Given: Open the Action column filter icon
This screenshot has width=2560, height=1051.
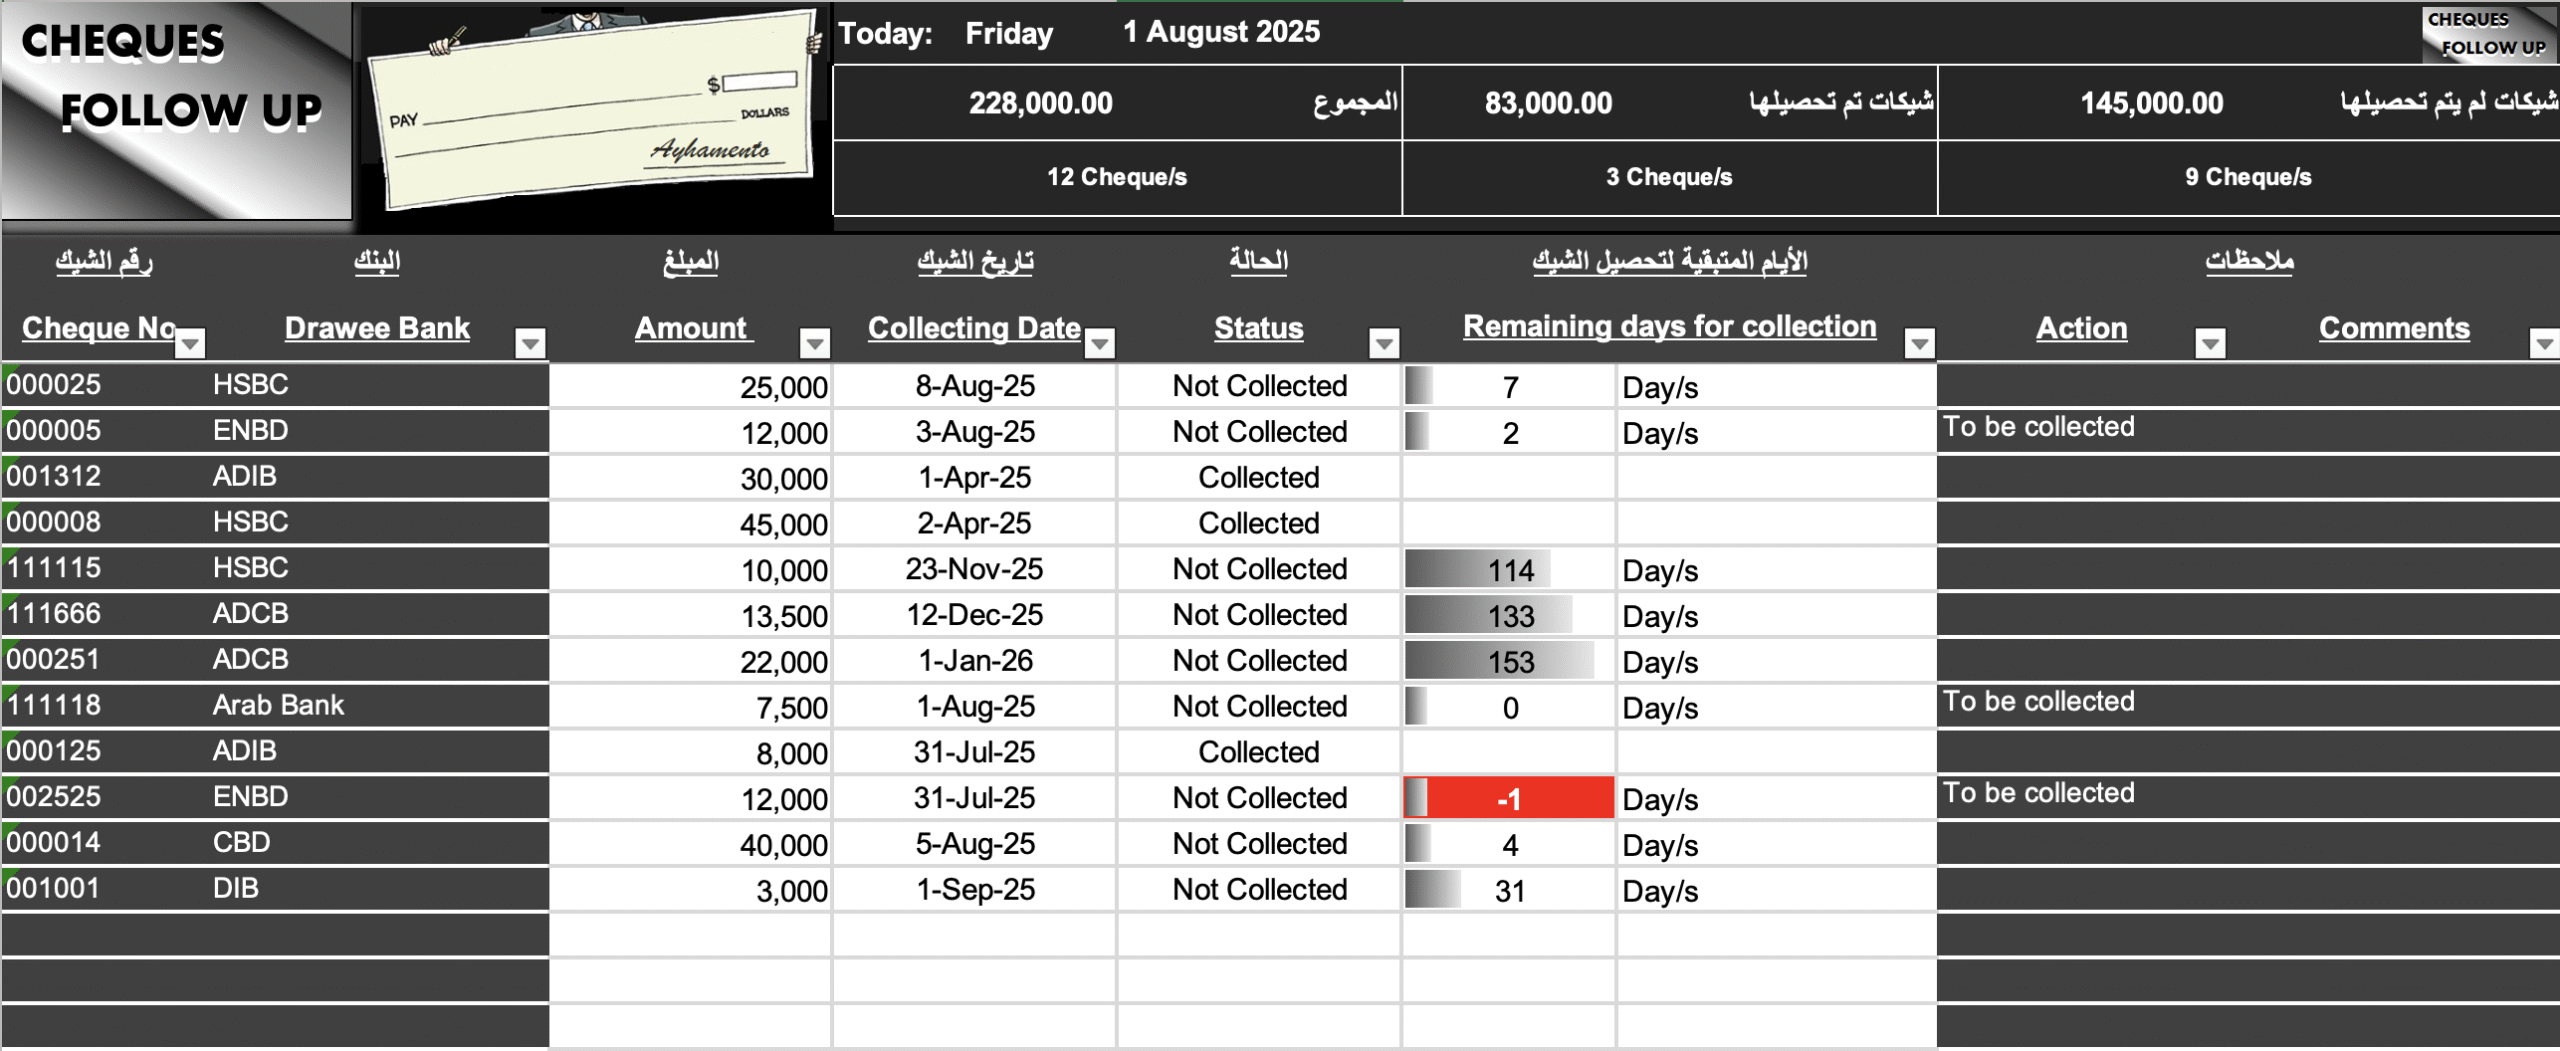Looking at the screenshot, I should pos(2212,343).
